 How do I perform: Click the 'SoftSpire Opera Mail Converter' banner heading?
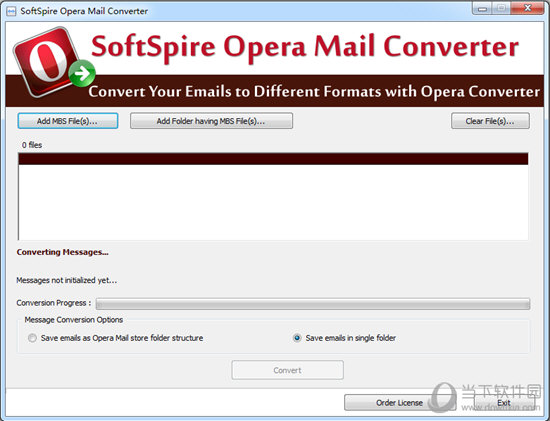tap(305, 47)
